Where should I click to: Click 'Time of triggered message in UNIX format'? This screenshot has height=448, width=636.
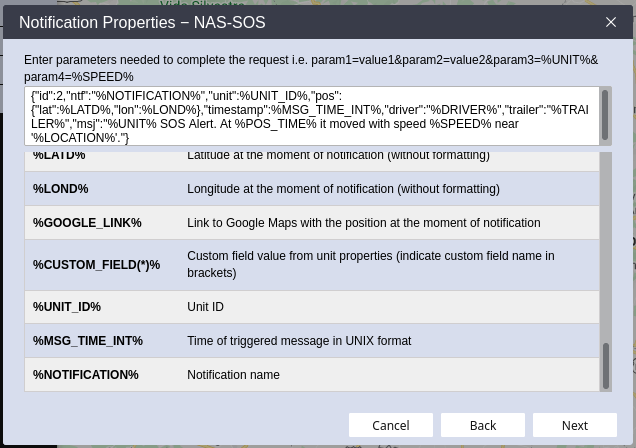click(x=299, y=341)
